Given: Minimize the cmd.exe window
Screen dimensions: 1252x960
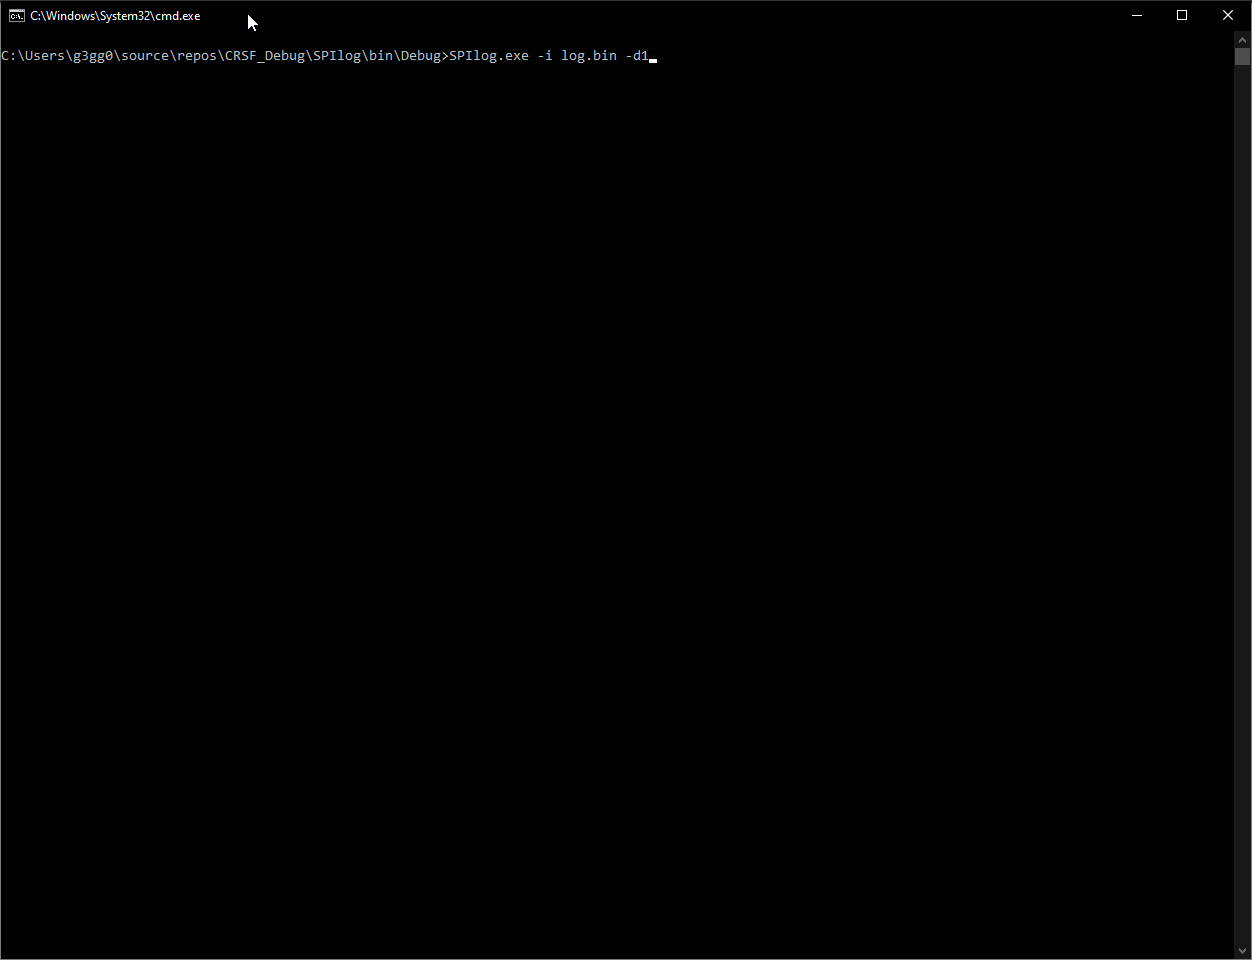Looking at the screenshot, I should pos(1137,15).
